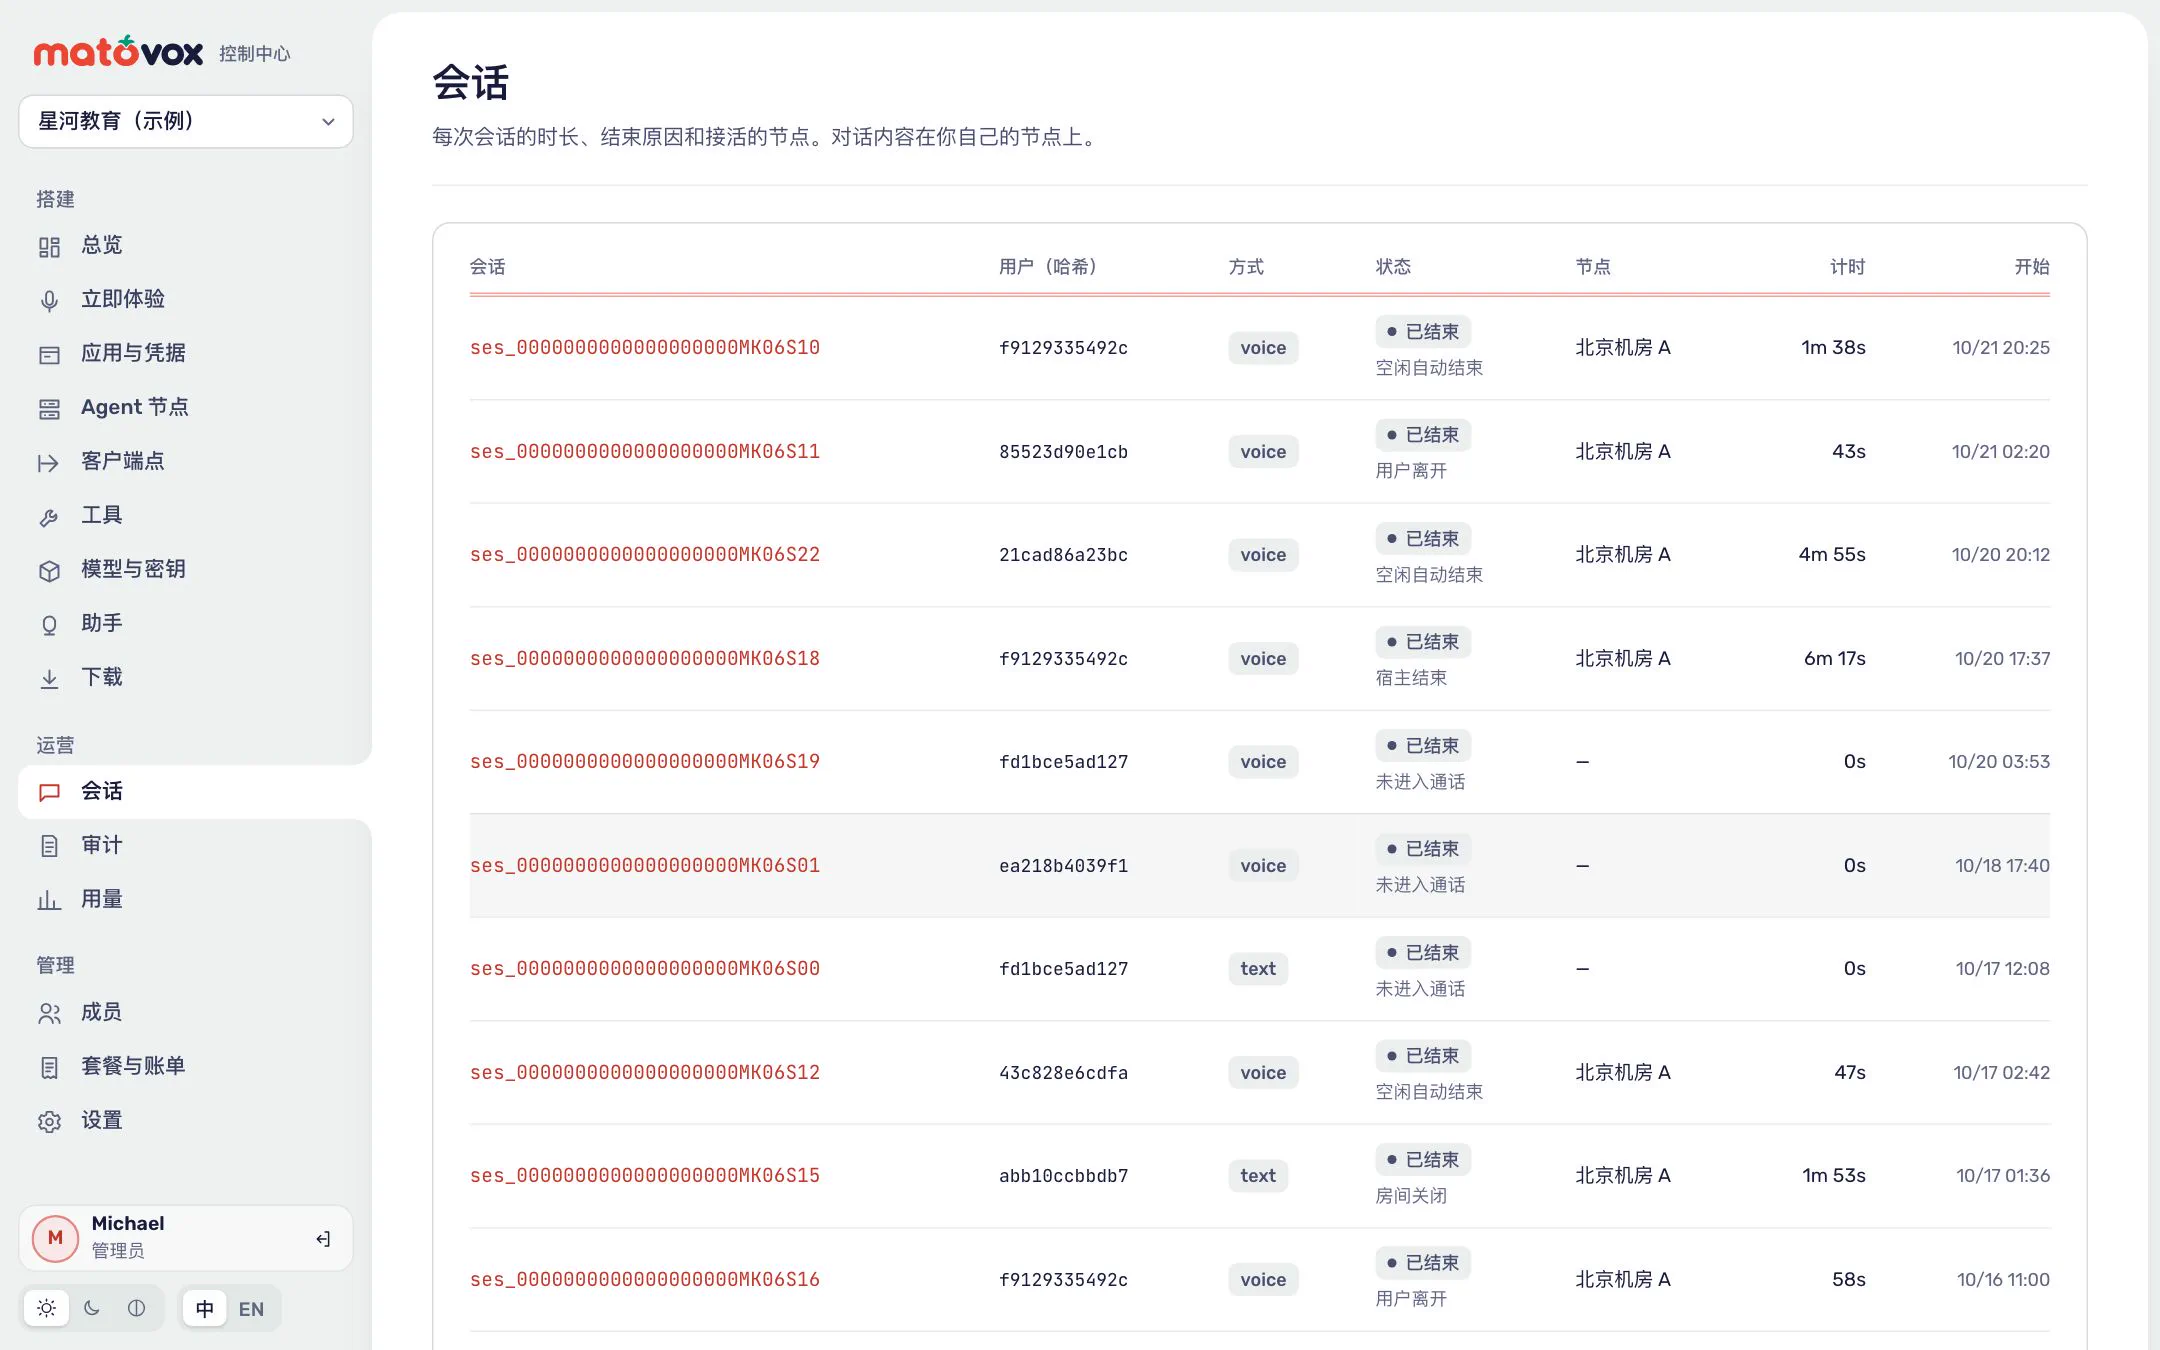Open the 用量 menu item
This screenshot has height=1350, width=2160.
click(195, 900)
